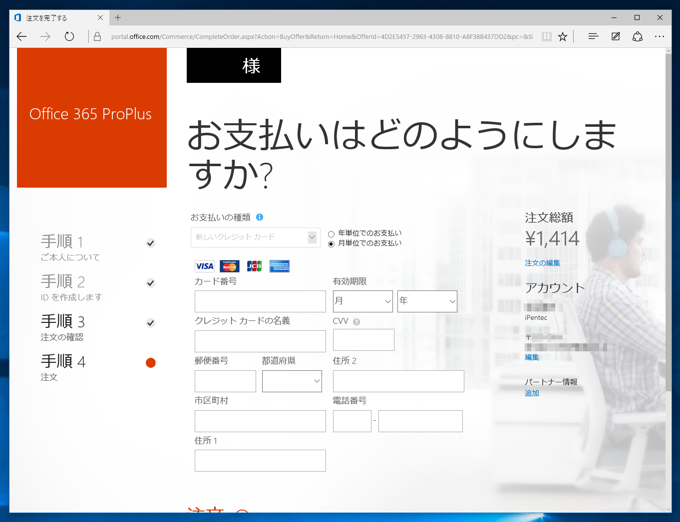680x522 pixels.
Task: Click the 電話番号 main number field
Action: 420,421
